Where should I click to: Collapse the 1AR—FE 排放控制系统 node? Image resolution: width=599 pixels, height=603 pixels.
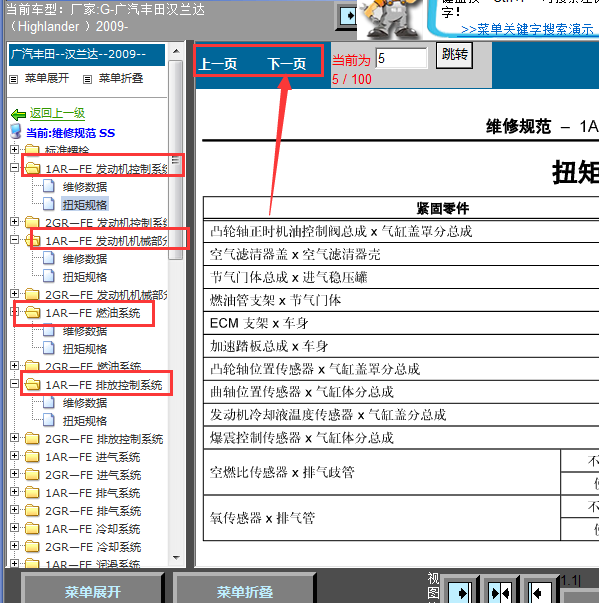(x=14, y=383)
